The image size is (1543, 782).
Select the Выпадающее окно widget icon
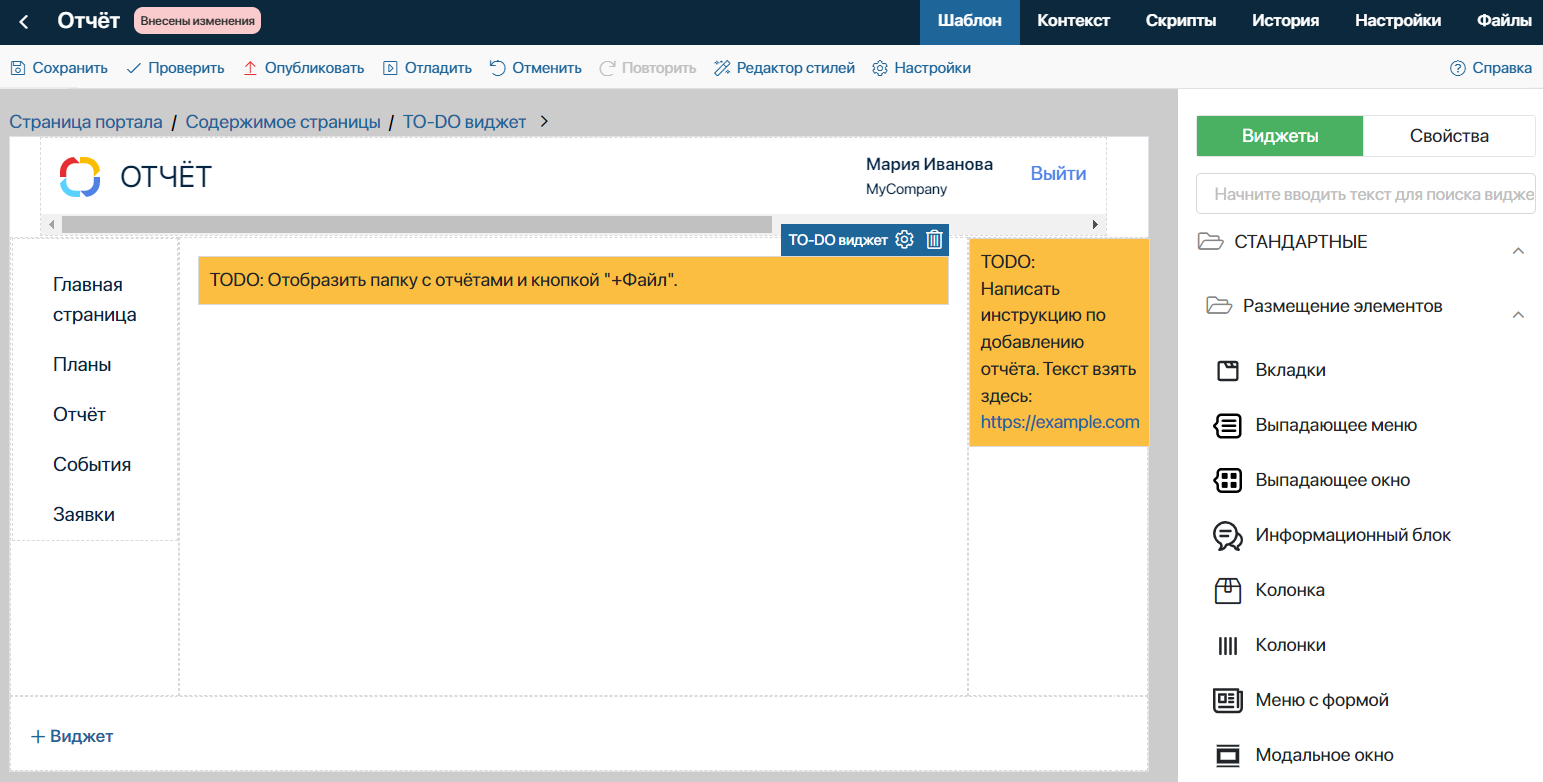(x=1228, y=480)
